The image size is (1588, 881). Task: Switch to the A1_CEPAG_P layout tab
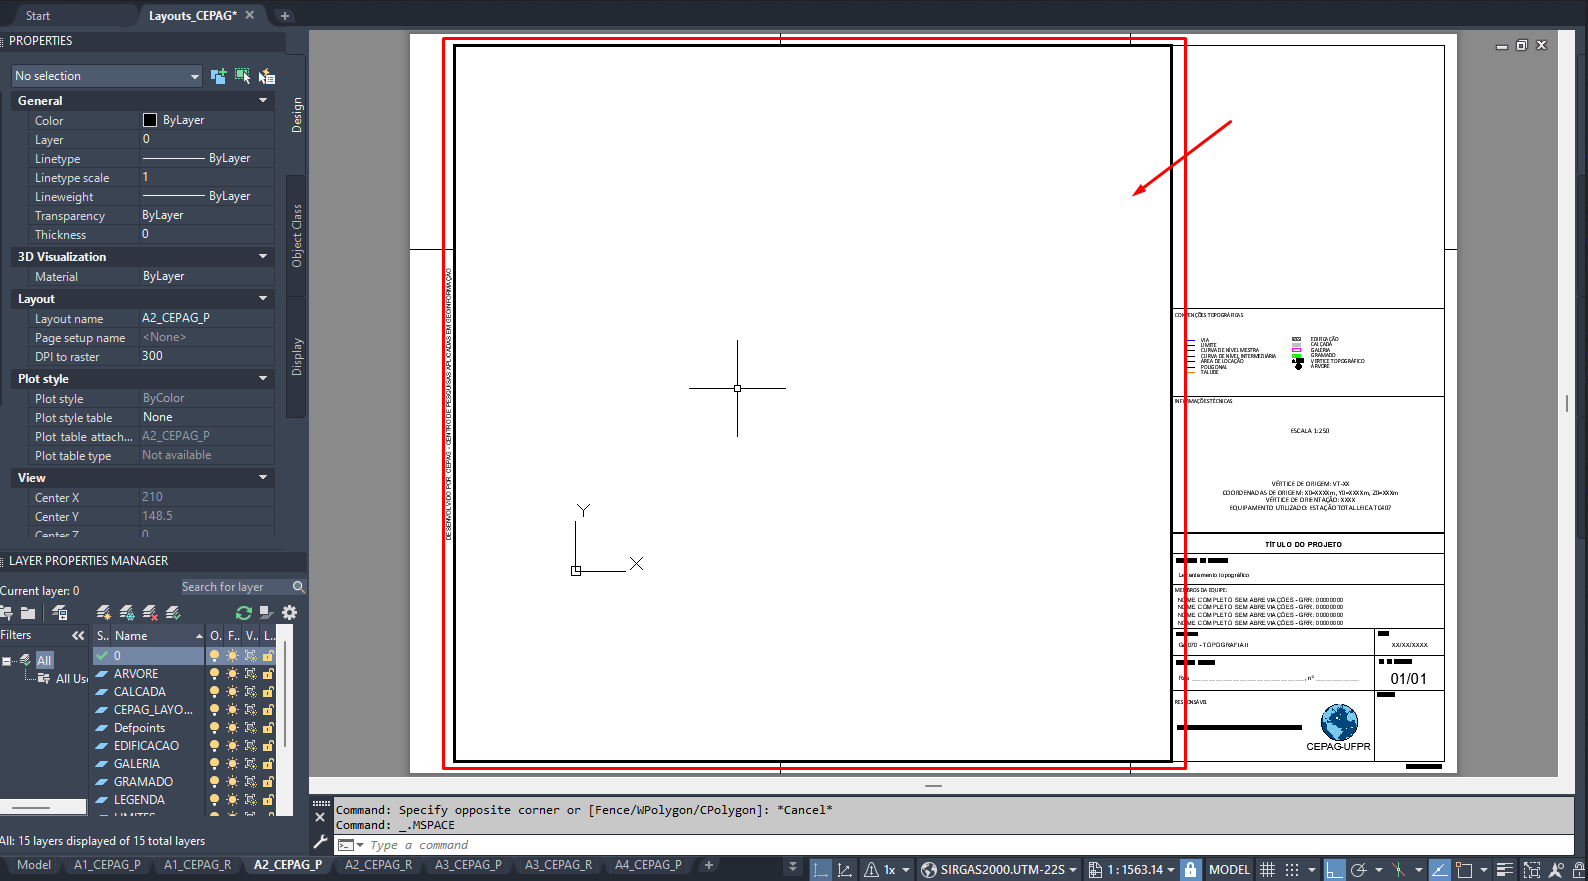(107, 865)
